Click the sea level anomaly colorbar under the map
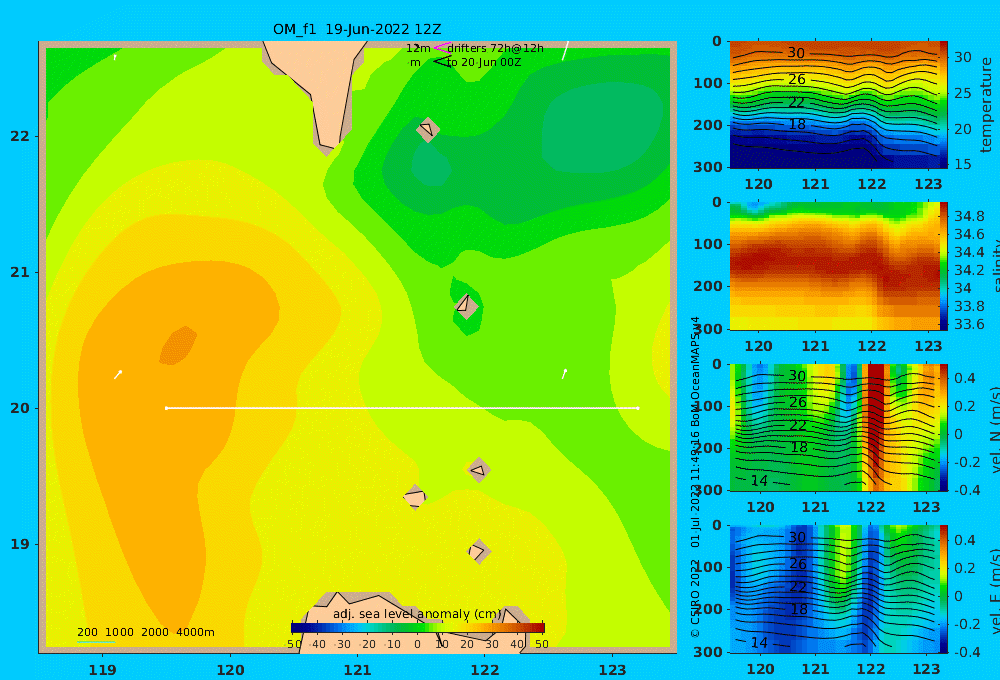The width and height of the screenshot is (1000, 680). 418,627
